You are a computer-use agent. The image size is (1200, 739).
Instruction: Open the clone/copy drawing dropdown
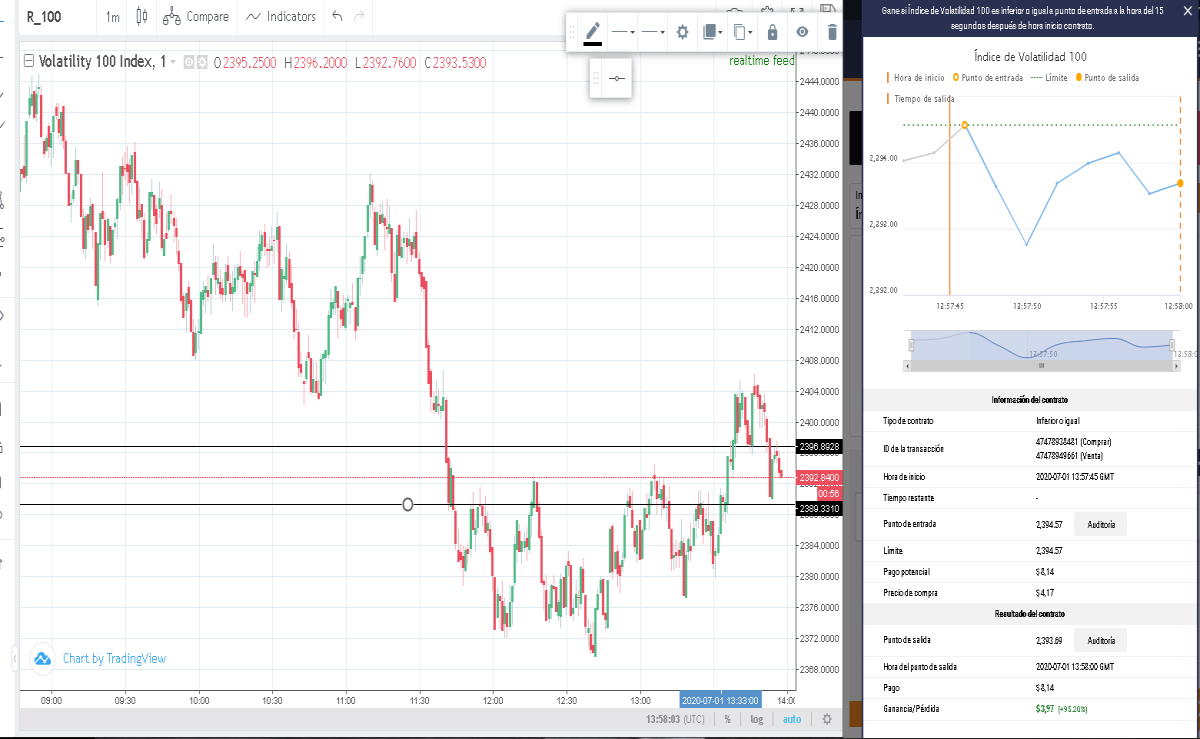[x=742, y=32]
